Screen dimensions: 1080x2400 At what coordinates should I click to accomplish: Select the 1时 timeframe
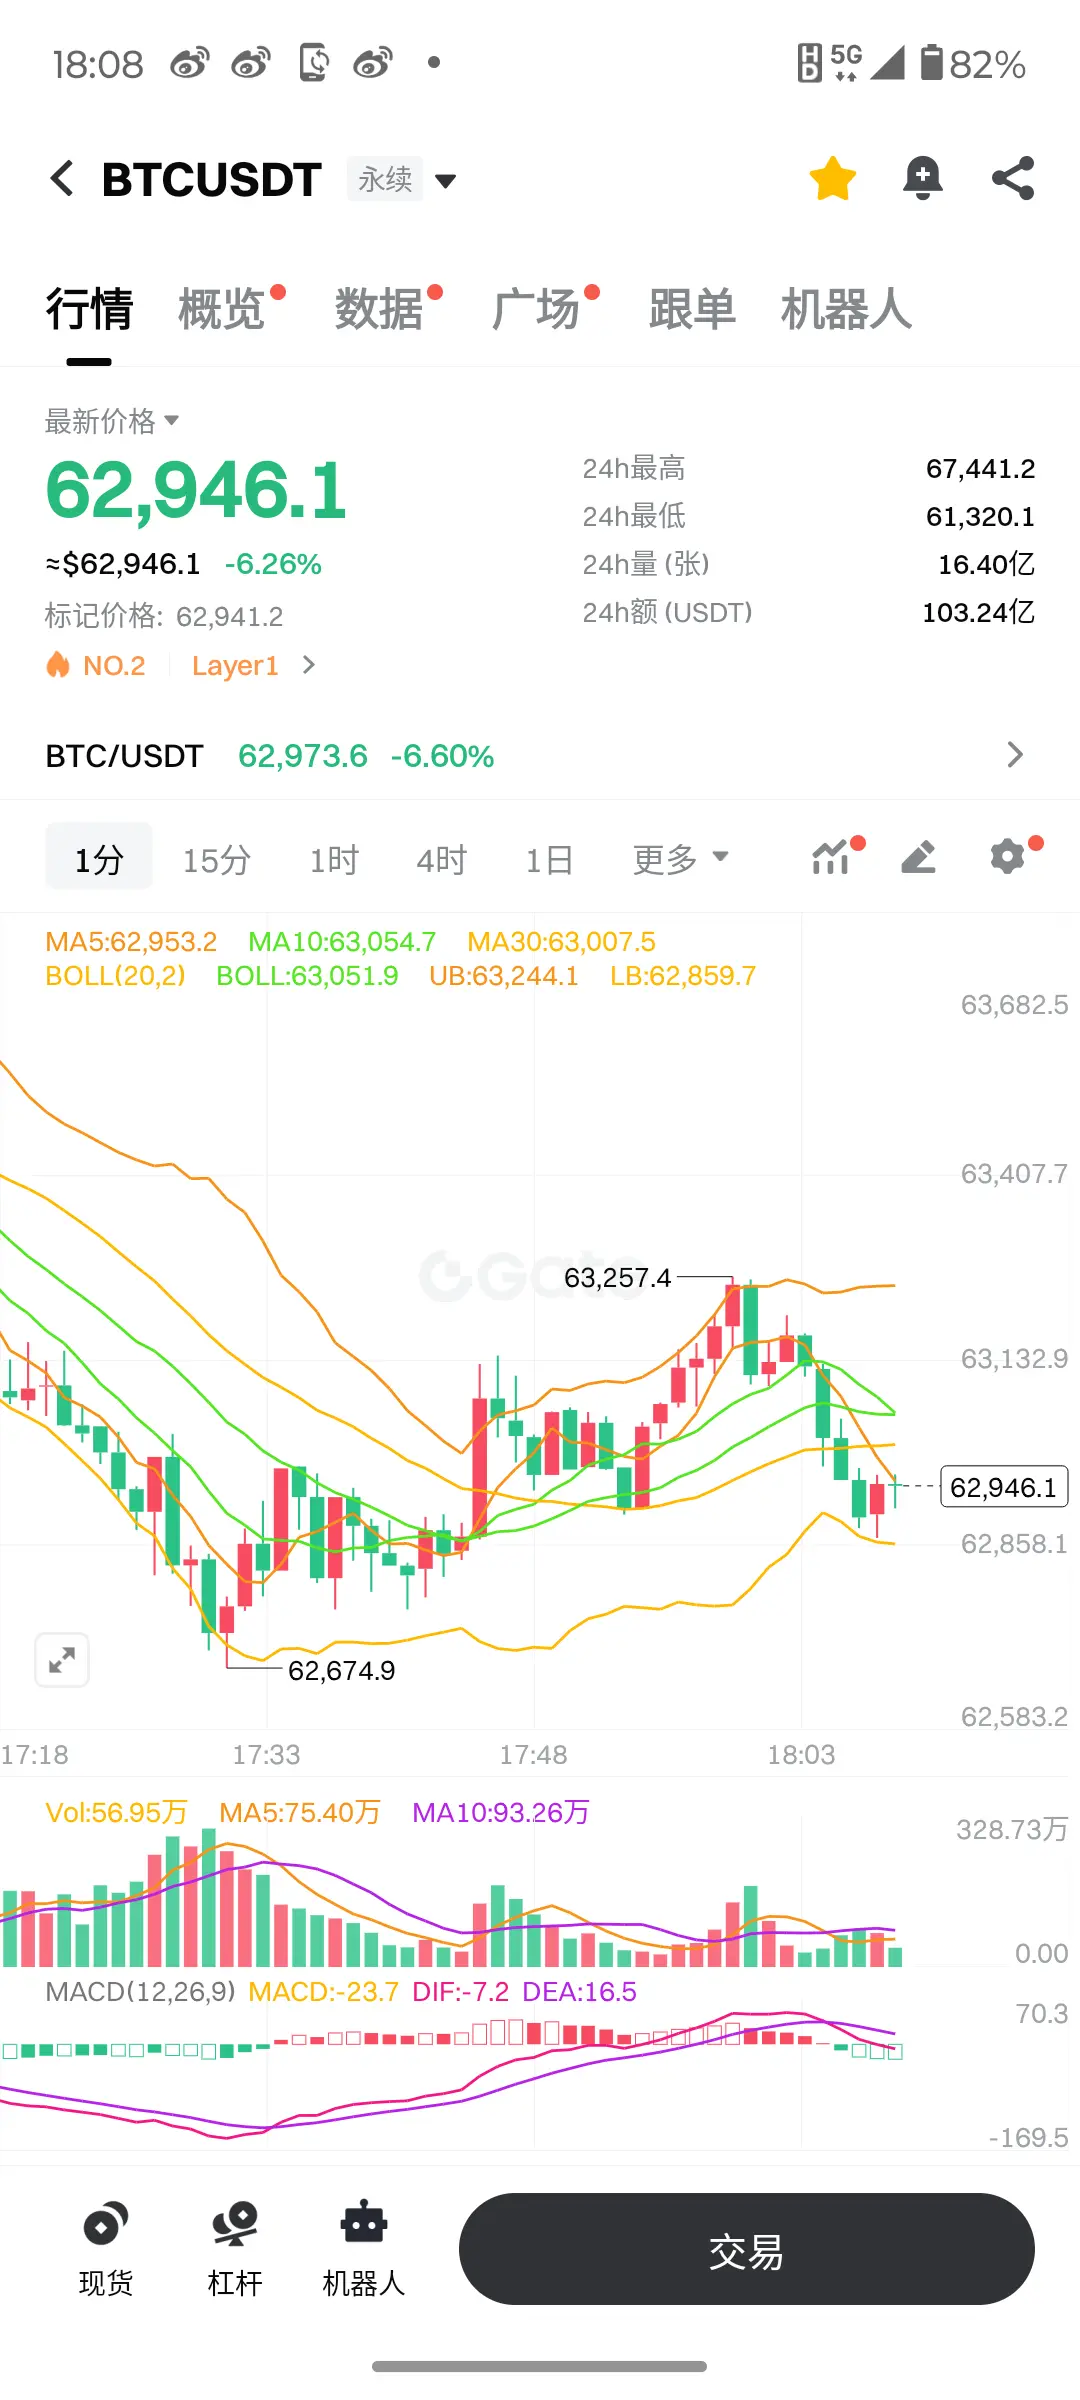click(334, 859)
